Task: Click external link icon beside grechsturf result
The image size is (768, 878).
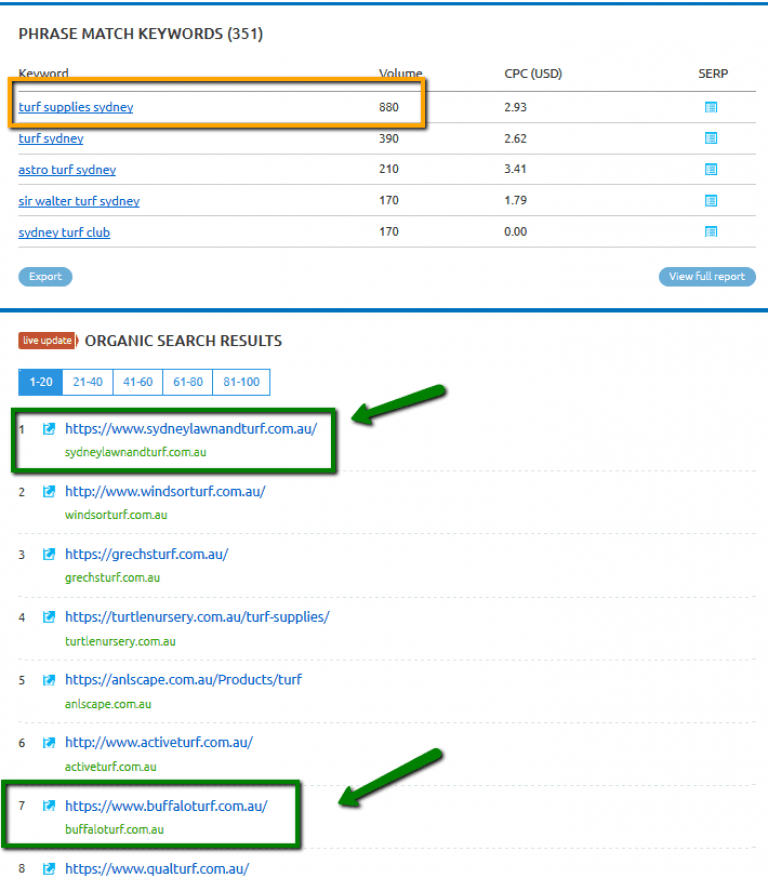Action: point(49,554)
